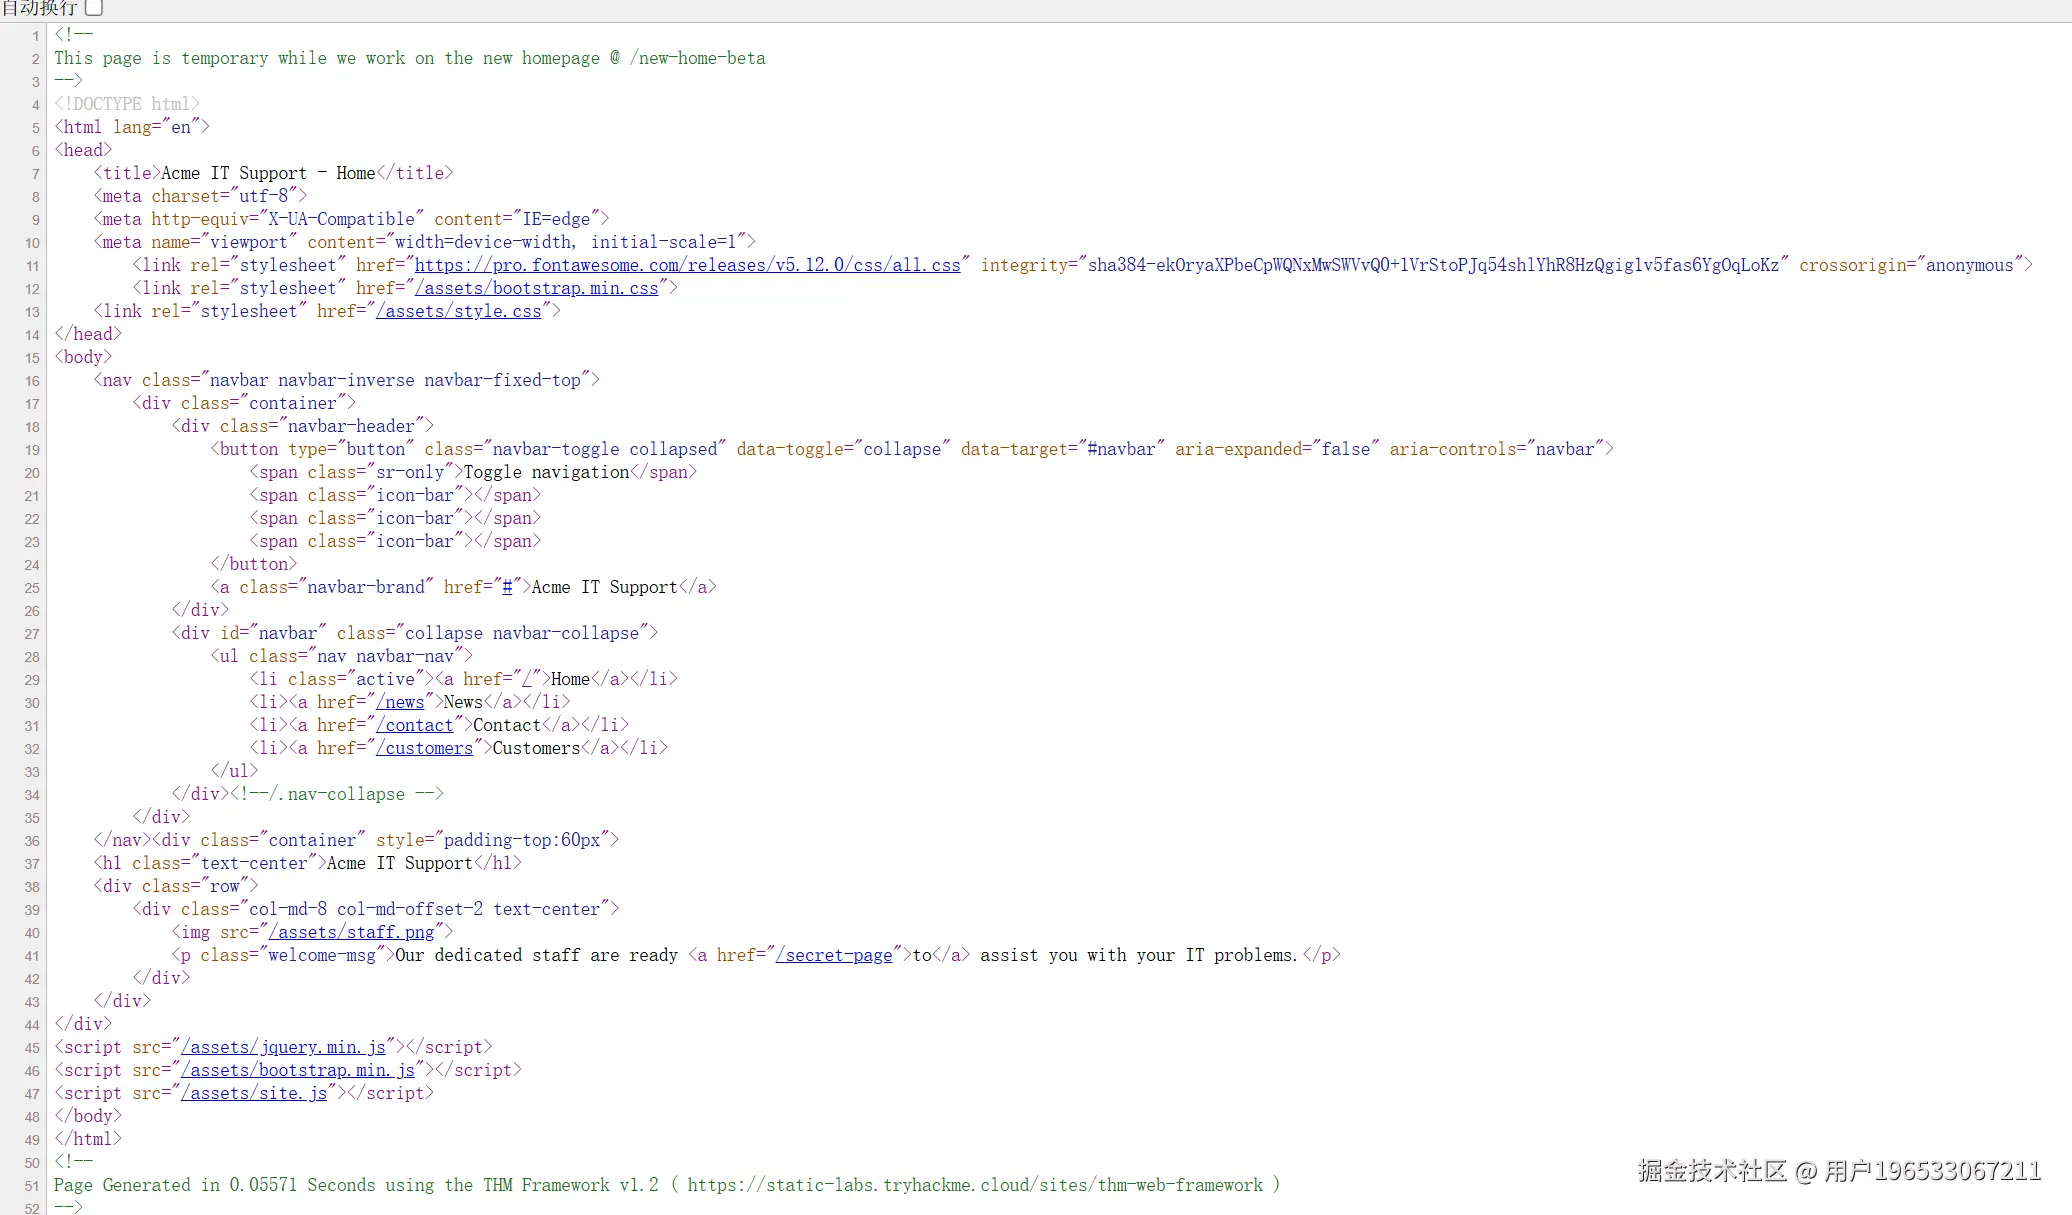2072x1215 pixels.
Task: Open the /assets/bootstrap.min.css link
Action: pyautogui.click(x=537, y=288)
